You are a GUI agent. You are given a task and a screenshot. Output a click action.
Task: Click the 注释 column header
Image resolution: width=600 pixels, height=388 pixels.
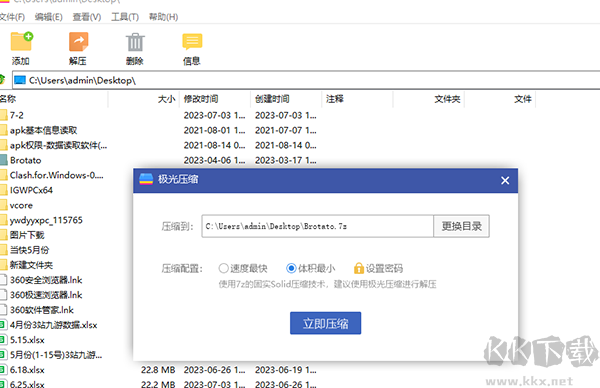coord(357,99)
